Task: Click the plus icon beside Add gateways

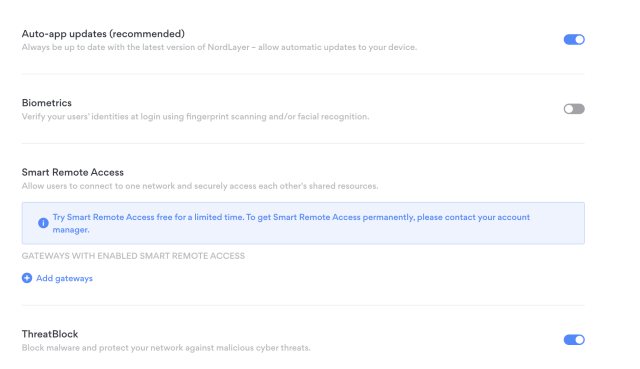Action: pos(27,278)
